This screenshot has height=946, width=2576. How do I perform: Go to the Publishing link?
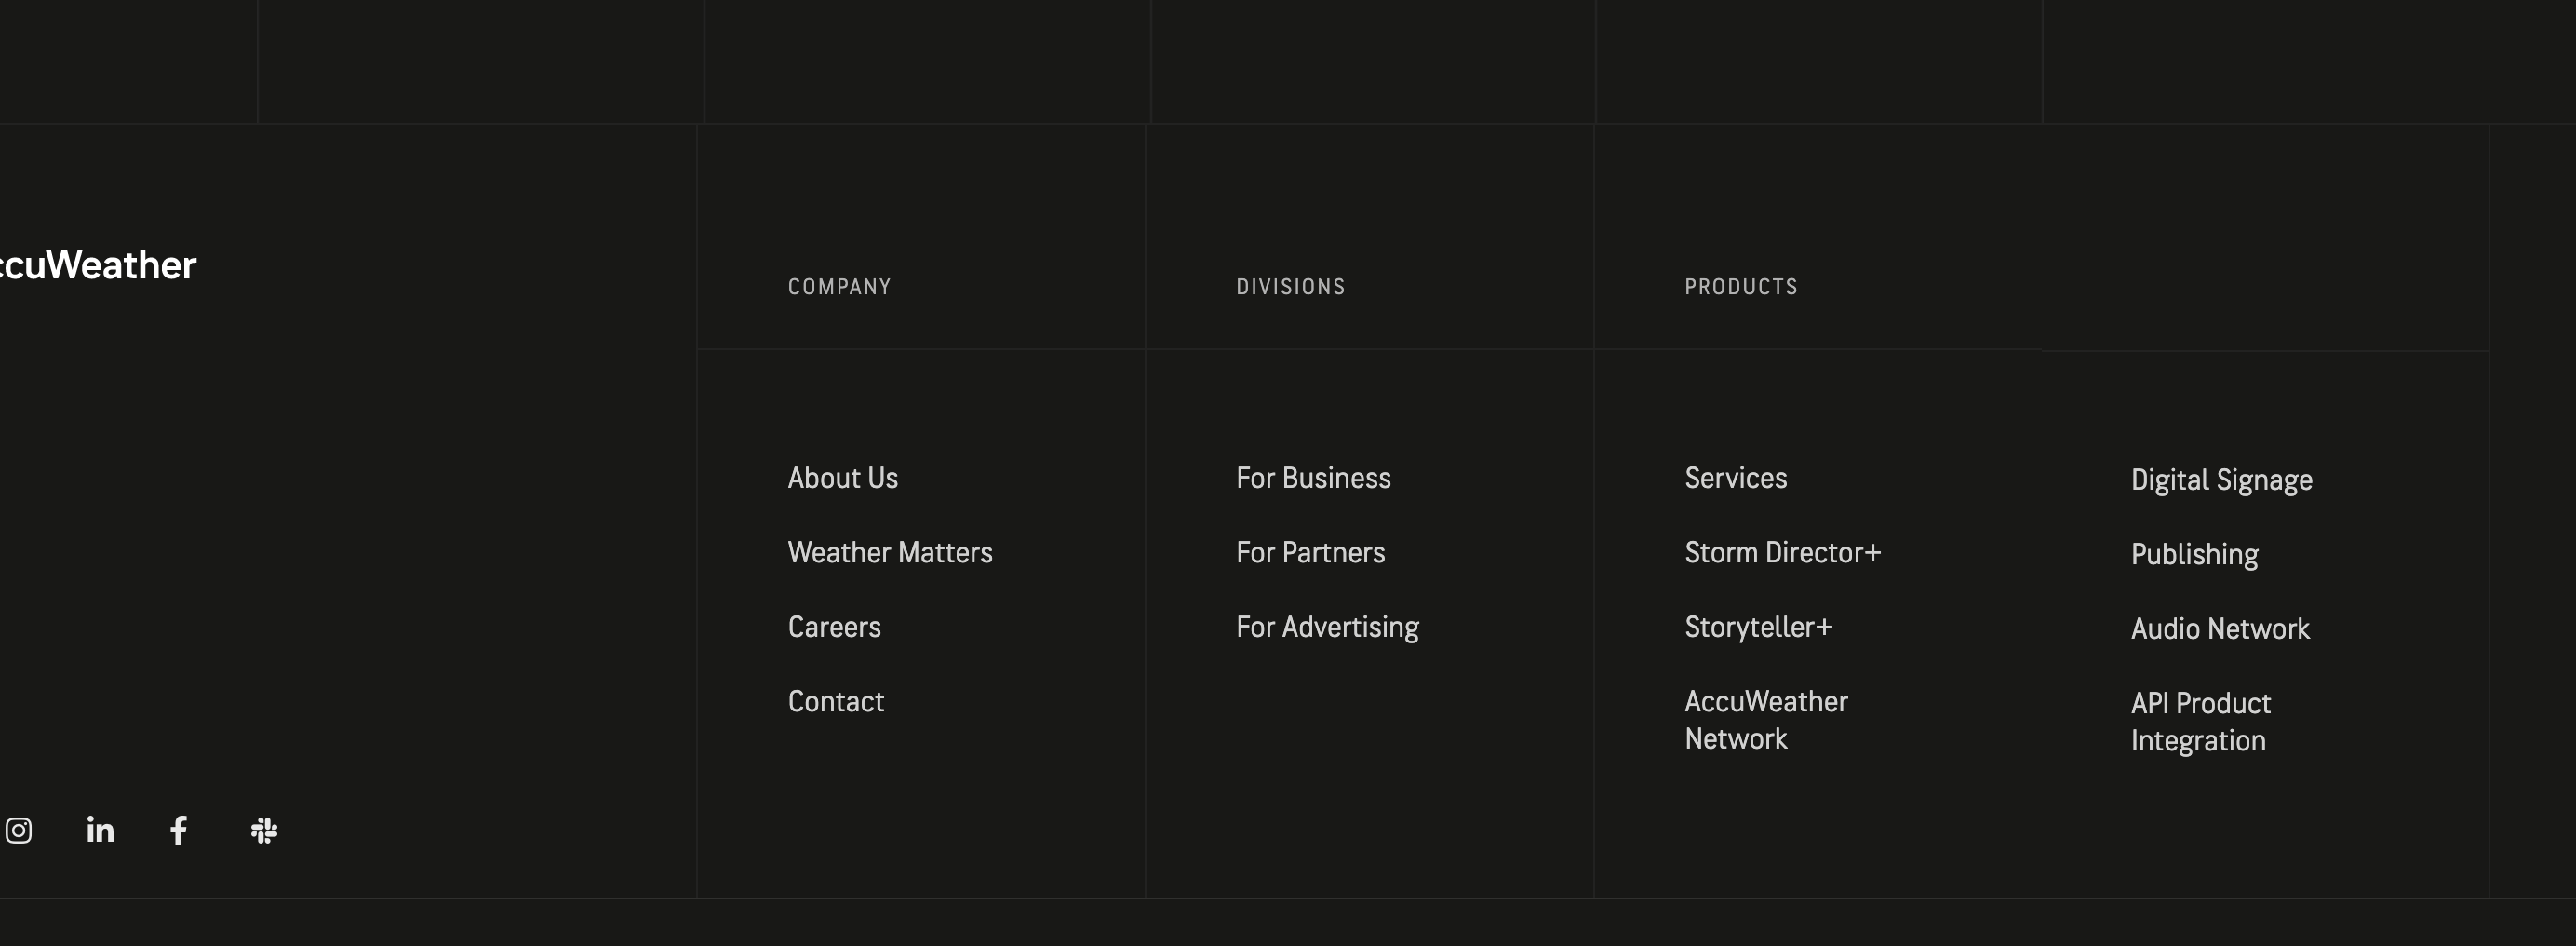click(2194, 555)
